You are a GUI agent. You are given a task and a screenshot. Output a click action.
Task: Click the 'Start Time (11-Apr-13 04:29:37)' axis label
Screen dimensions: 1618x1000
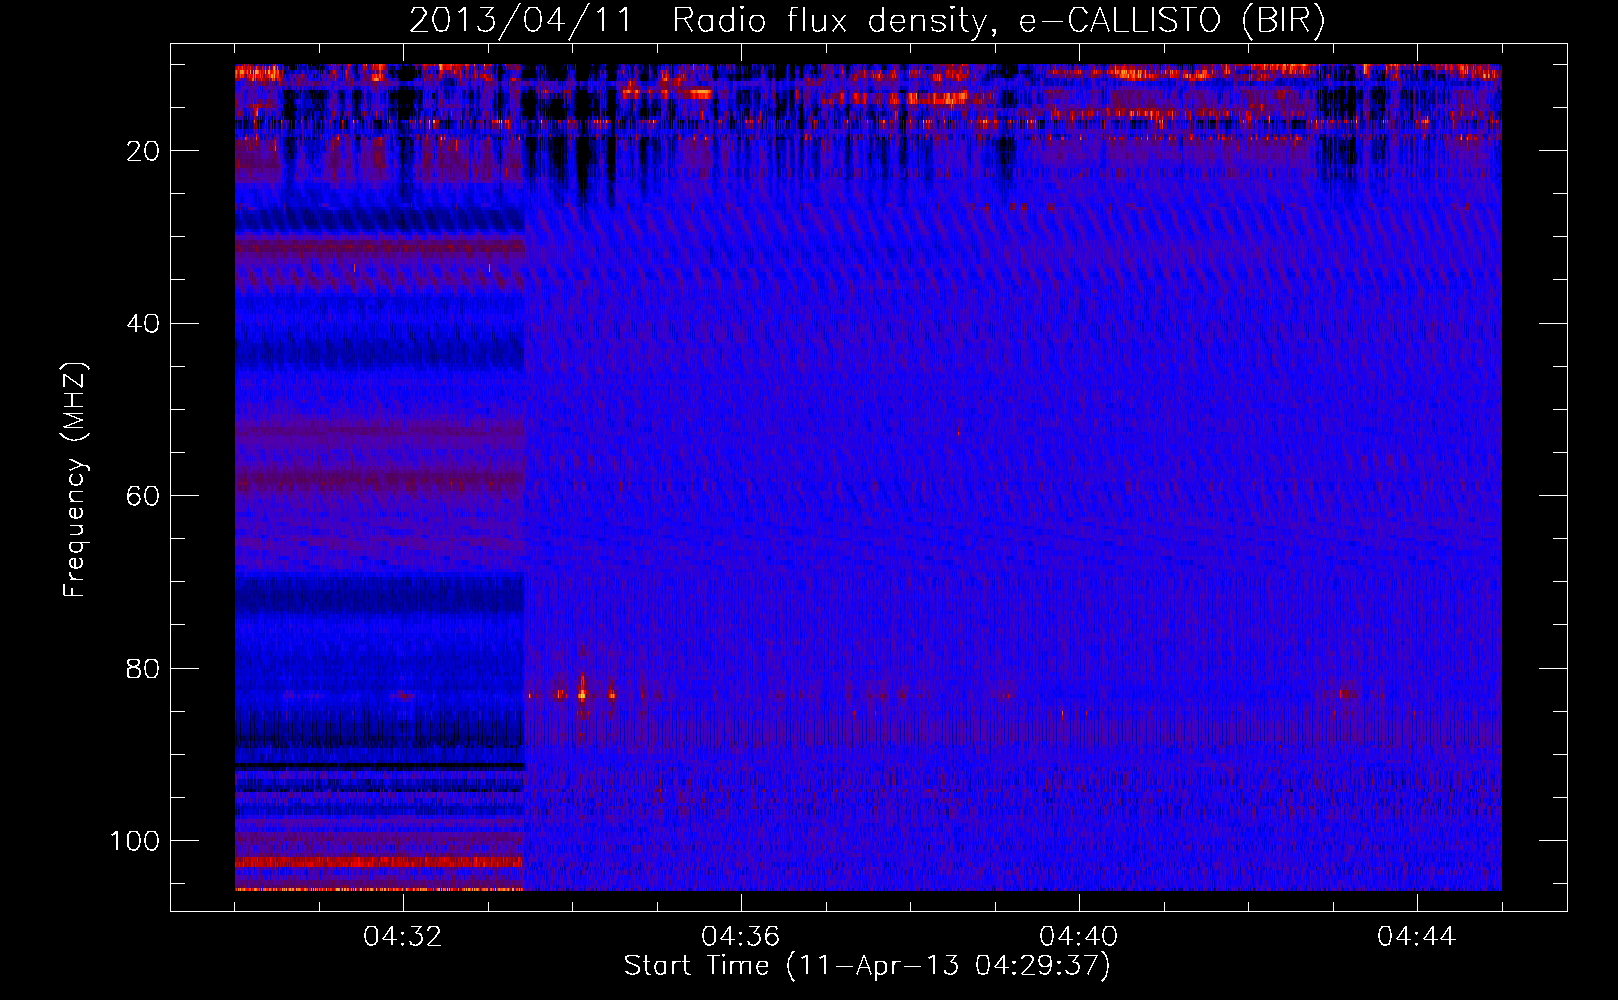[x=867, y=966]
